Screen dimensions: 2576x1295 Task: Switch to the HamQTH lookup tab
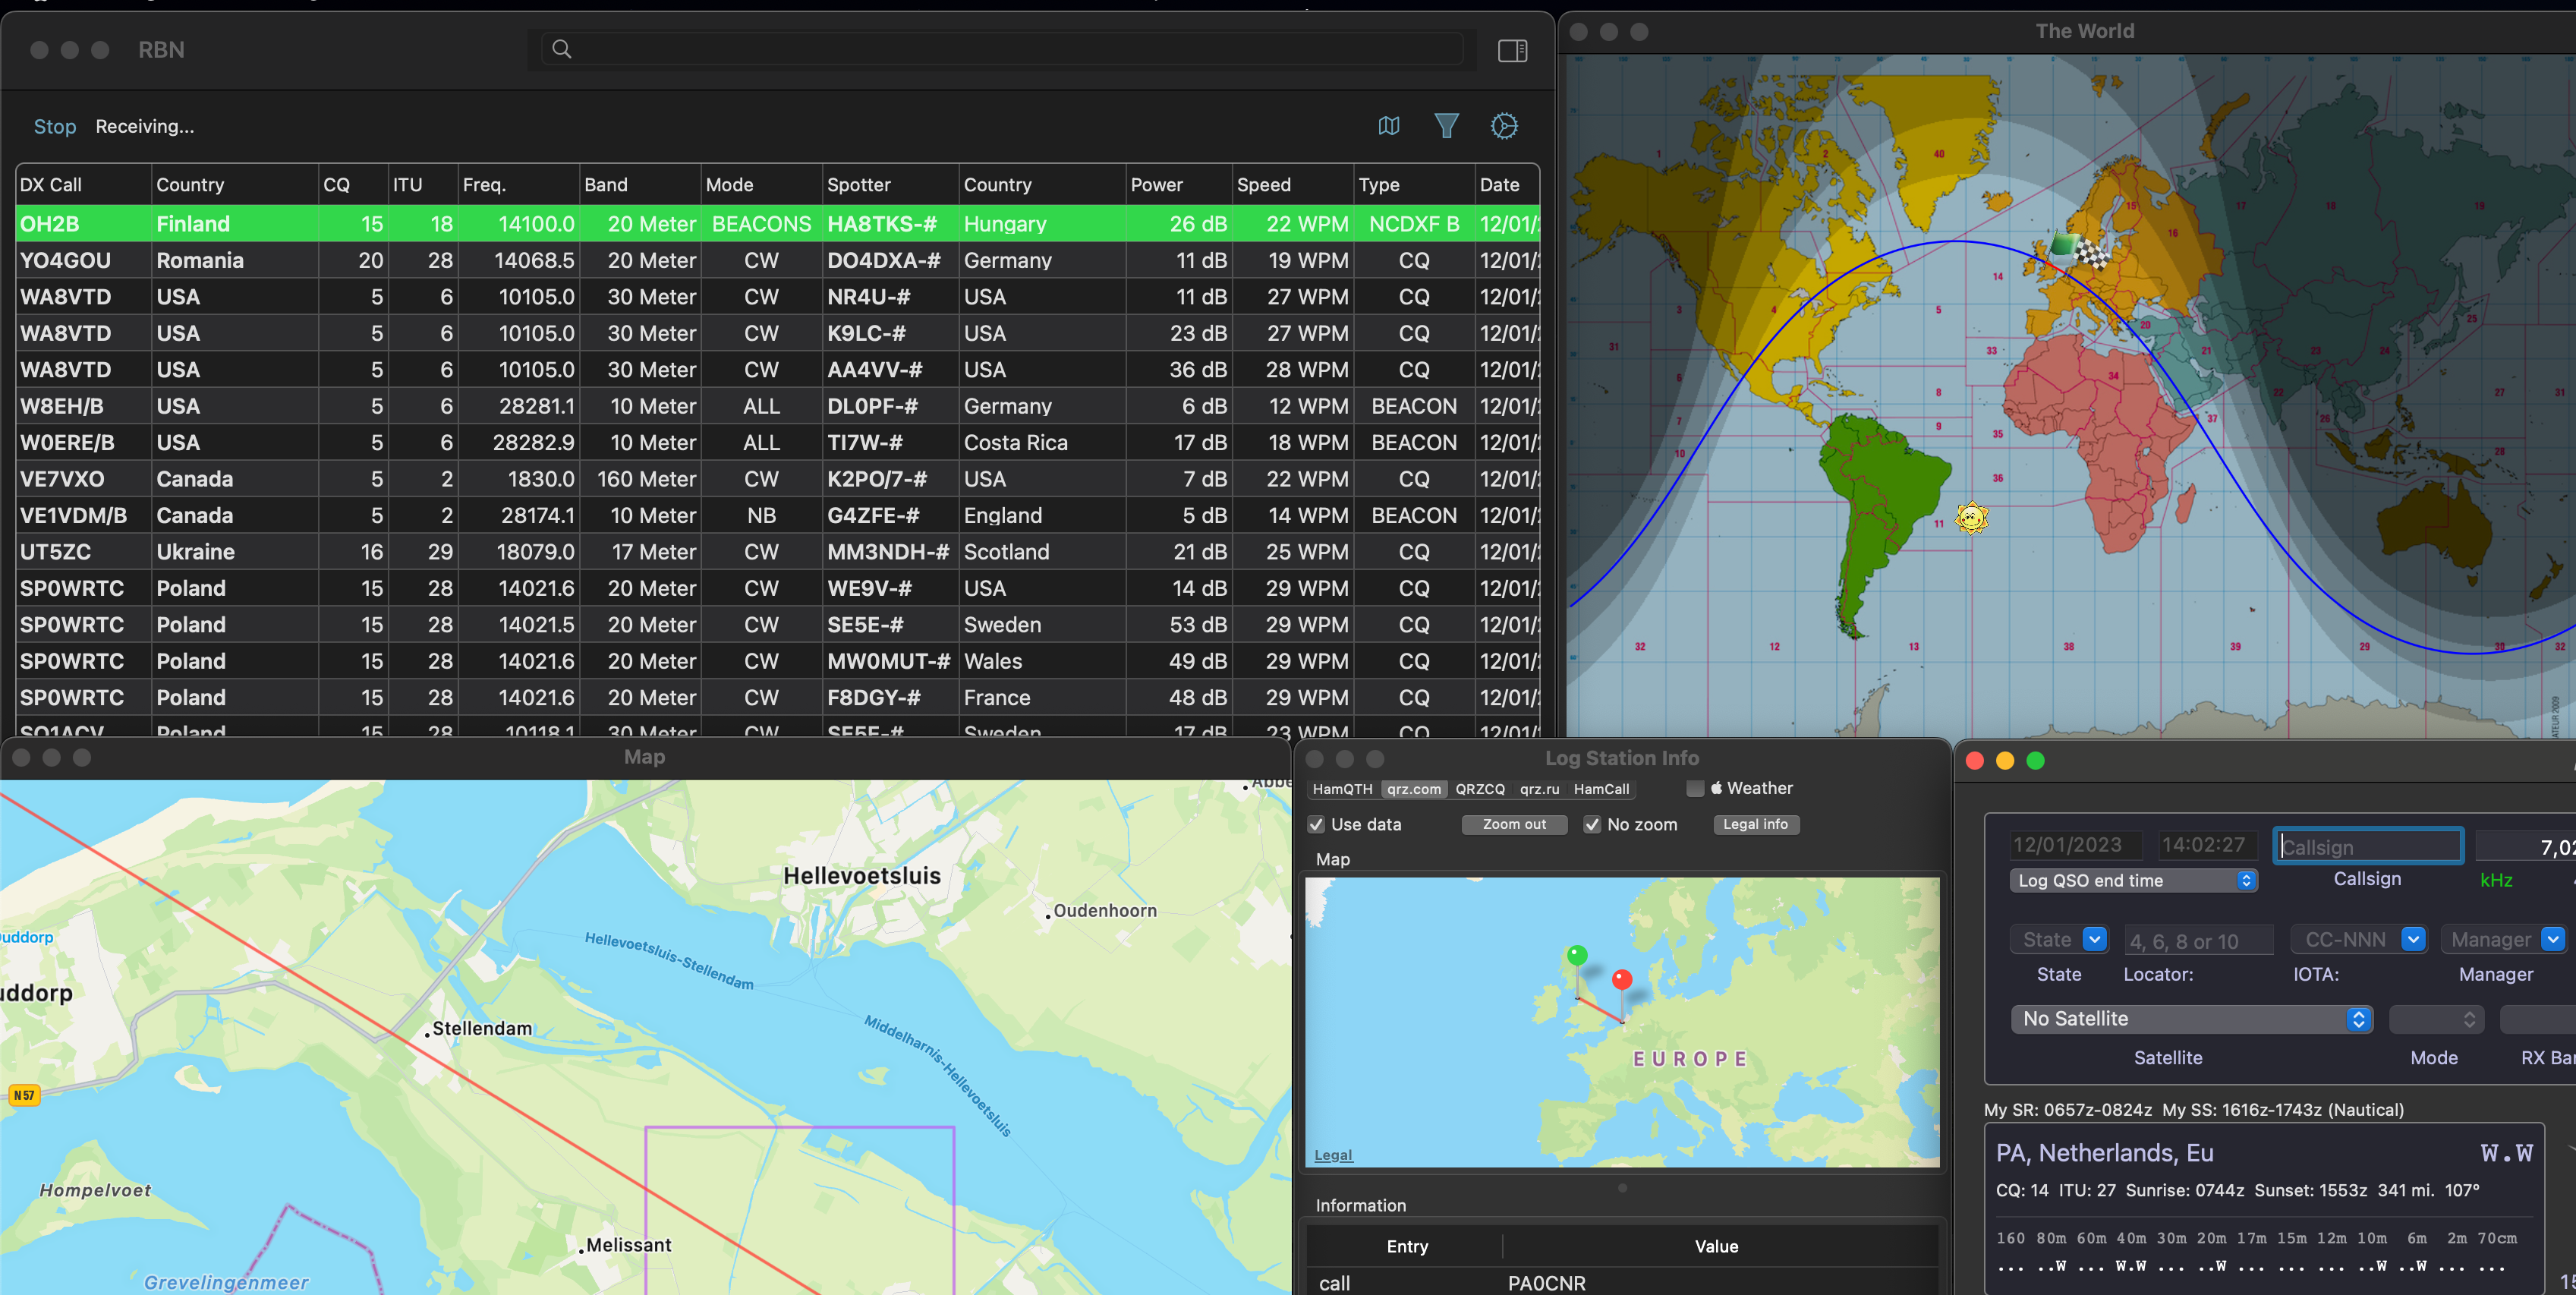coord(1342,789)
